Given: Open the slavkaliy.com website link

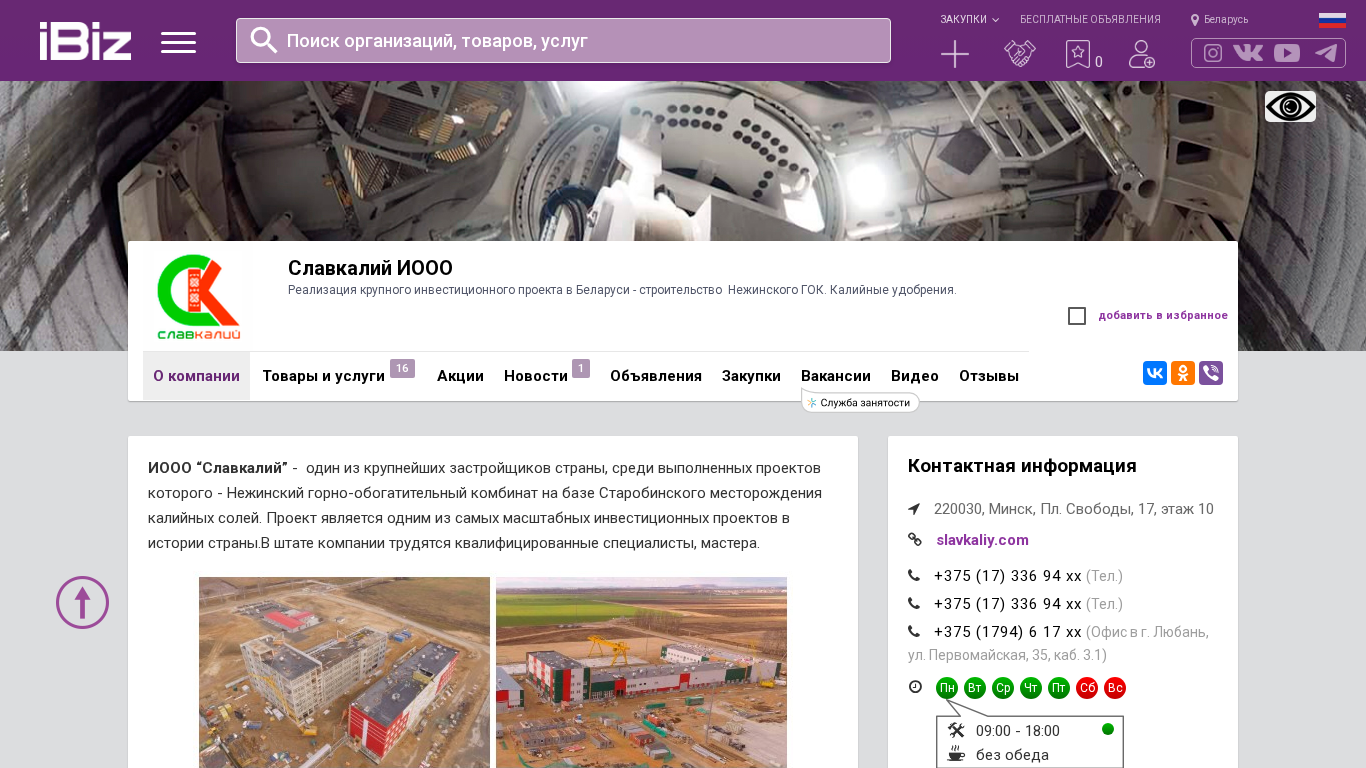Looking at the screenshot, I should pos(982,540).
